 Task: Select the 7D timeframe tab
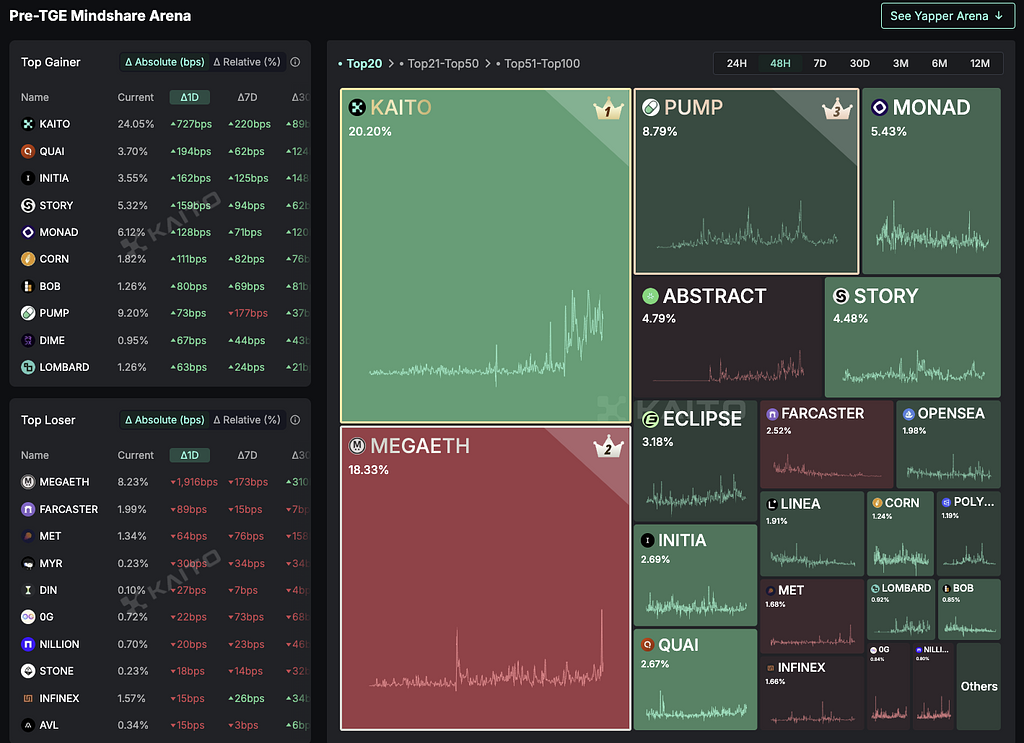pyautogui.click(x=820, y=63)
